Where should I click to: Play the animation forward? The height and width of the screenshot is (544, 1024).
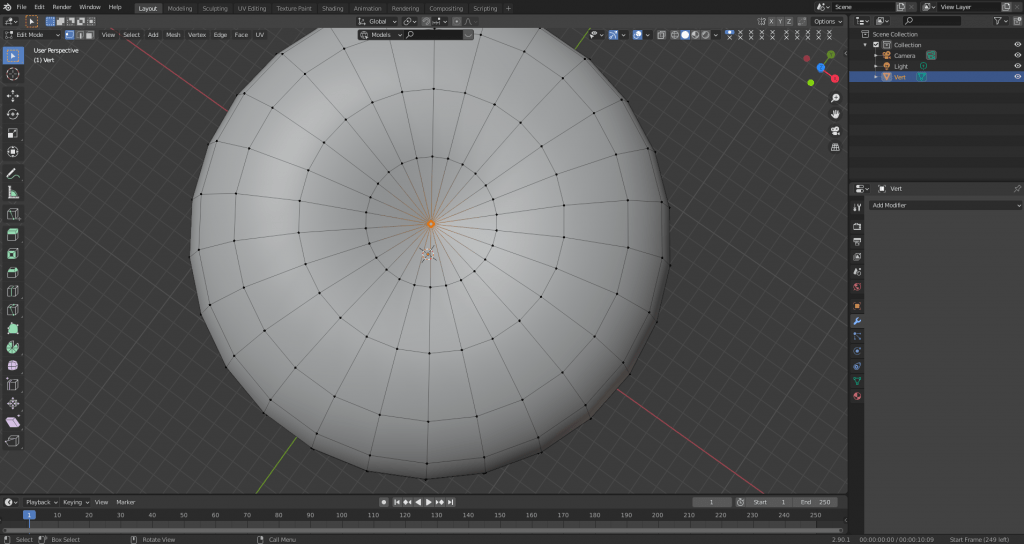(x=429, y=502)
